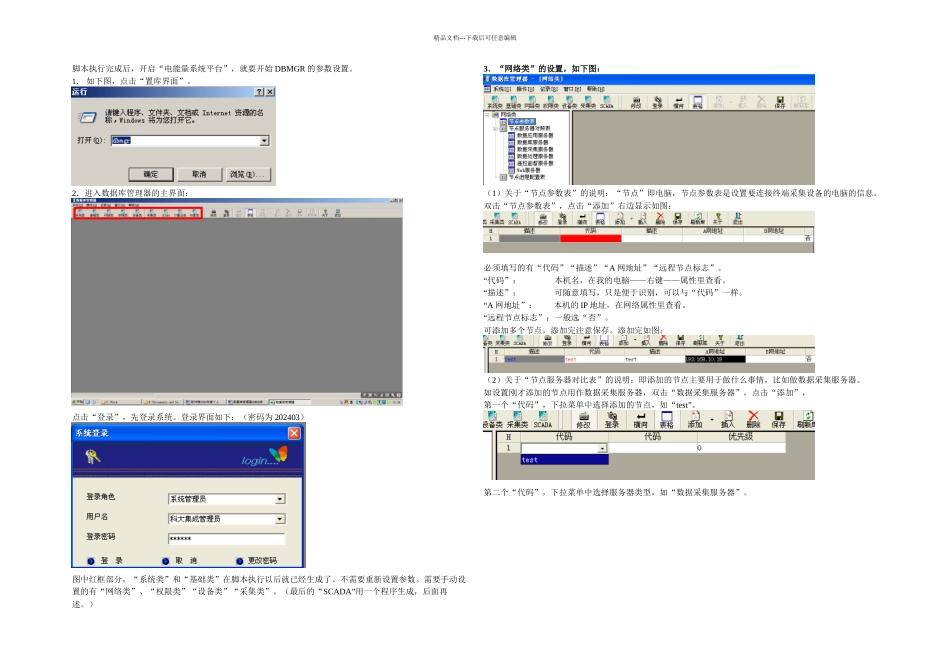Select 数据采集服务器 in the tree
This screenshot has width=950, height=672.
(x=535, y=149)
